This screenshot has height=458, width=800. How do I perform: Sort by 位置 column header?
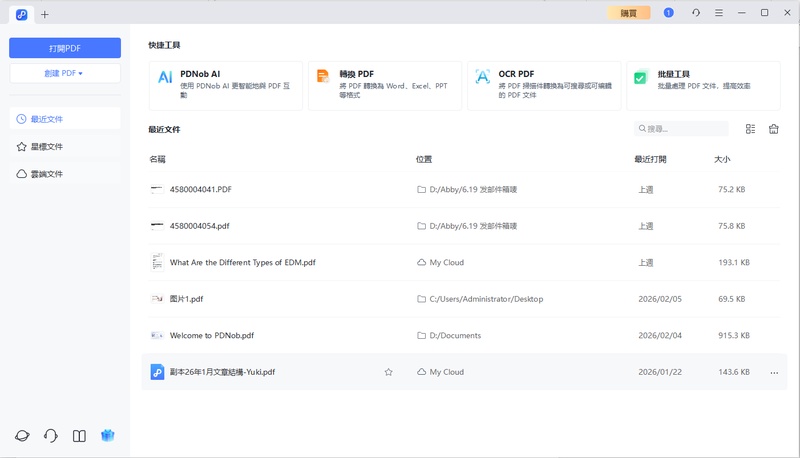(x=423, y=159)
